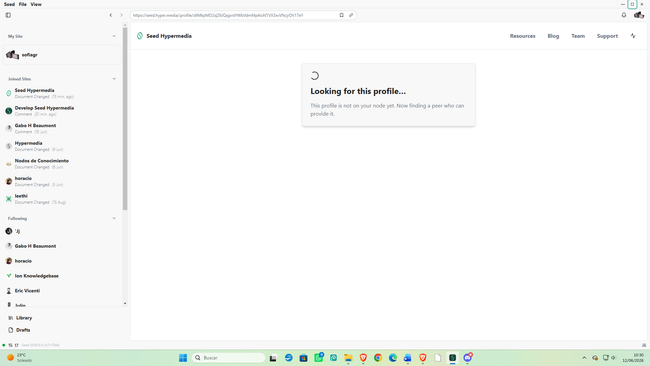Open File Explorer from taskbar
Viewport: 650px width, 366px height.
pos(348,358)
